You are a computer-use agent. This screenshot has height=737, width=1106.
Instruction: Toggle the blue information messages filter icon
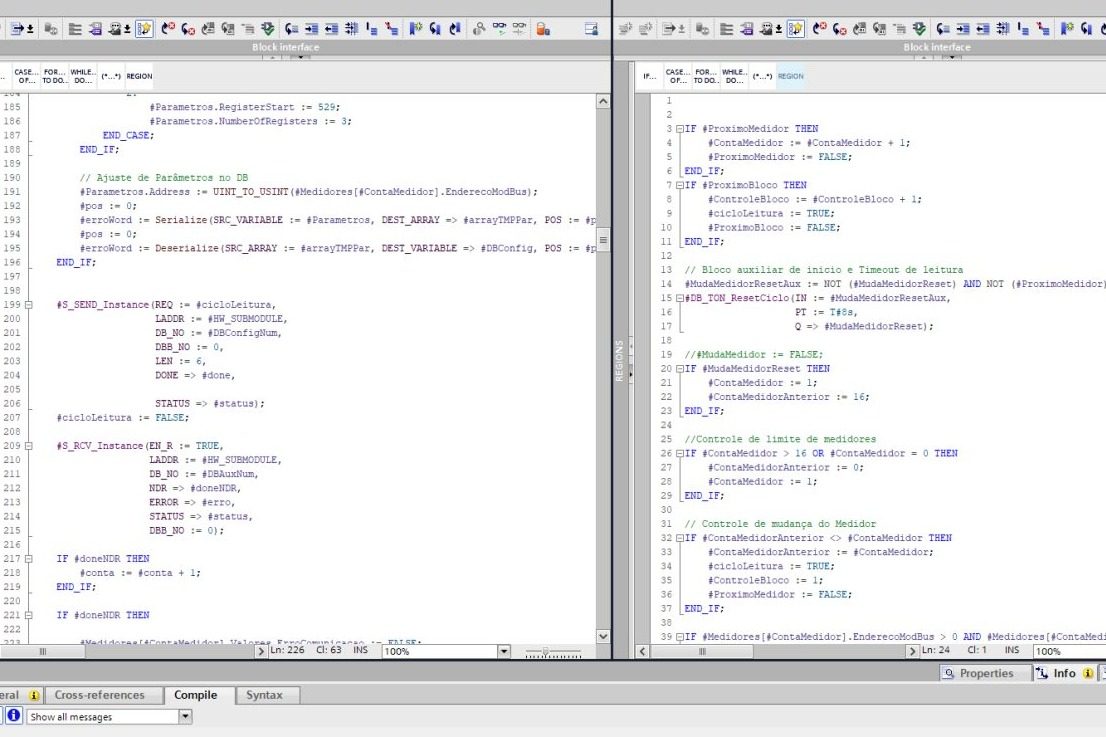pyautogui.click(x=13, y=716)
